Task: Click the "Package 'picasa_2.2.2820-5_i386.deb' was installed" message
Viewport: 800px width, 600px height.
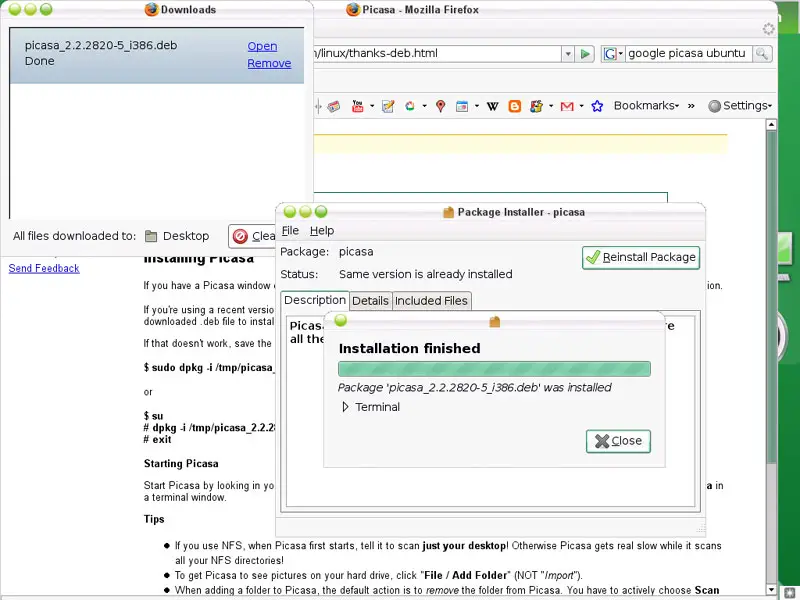Action: coord(474,388)
